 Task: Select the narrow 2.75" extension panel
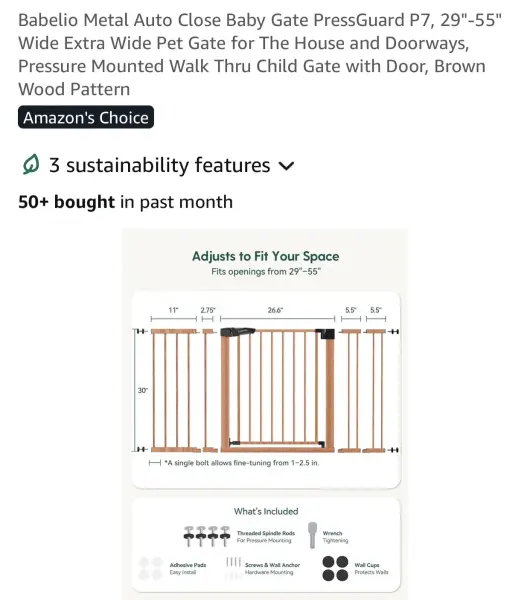click(x=208, y=390)
